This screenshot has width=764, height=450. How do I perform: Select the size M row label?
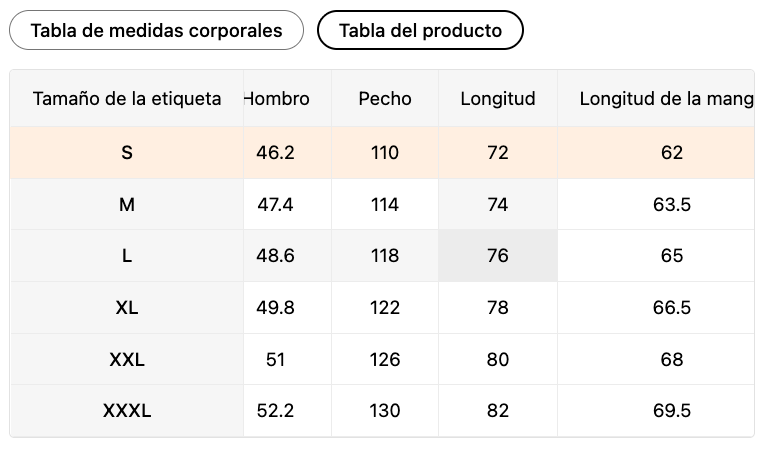(127, 205)
